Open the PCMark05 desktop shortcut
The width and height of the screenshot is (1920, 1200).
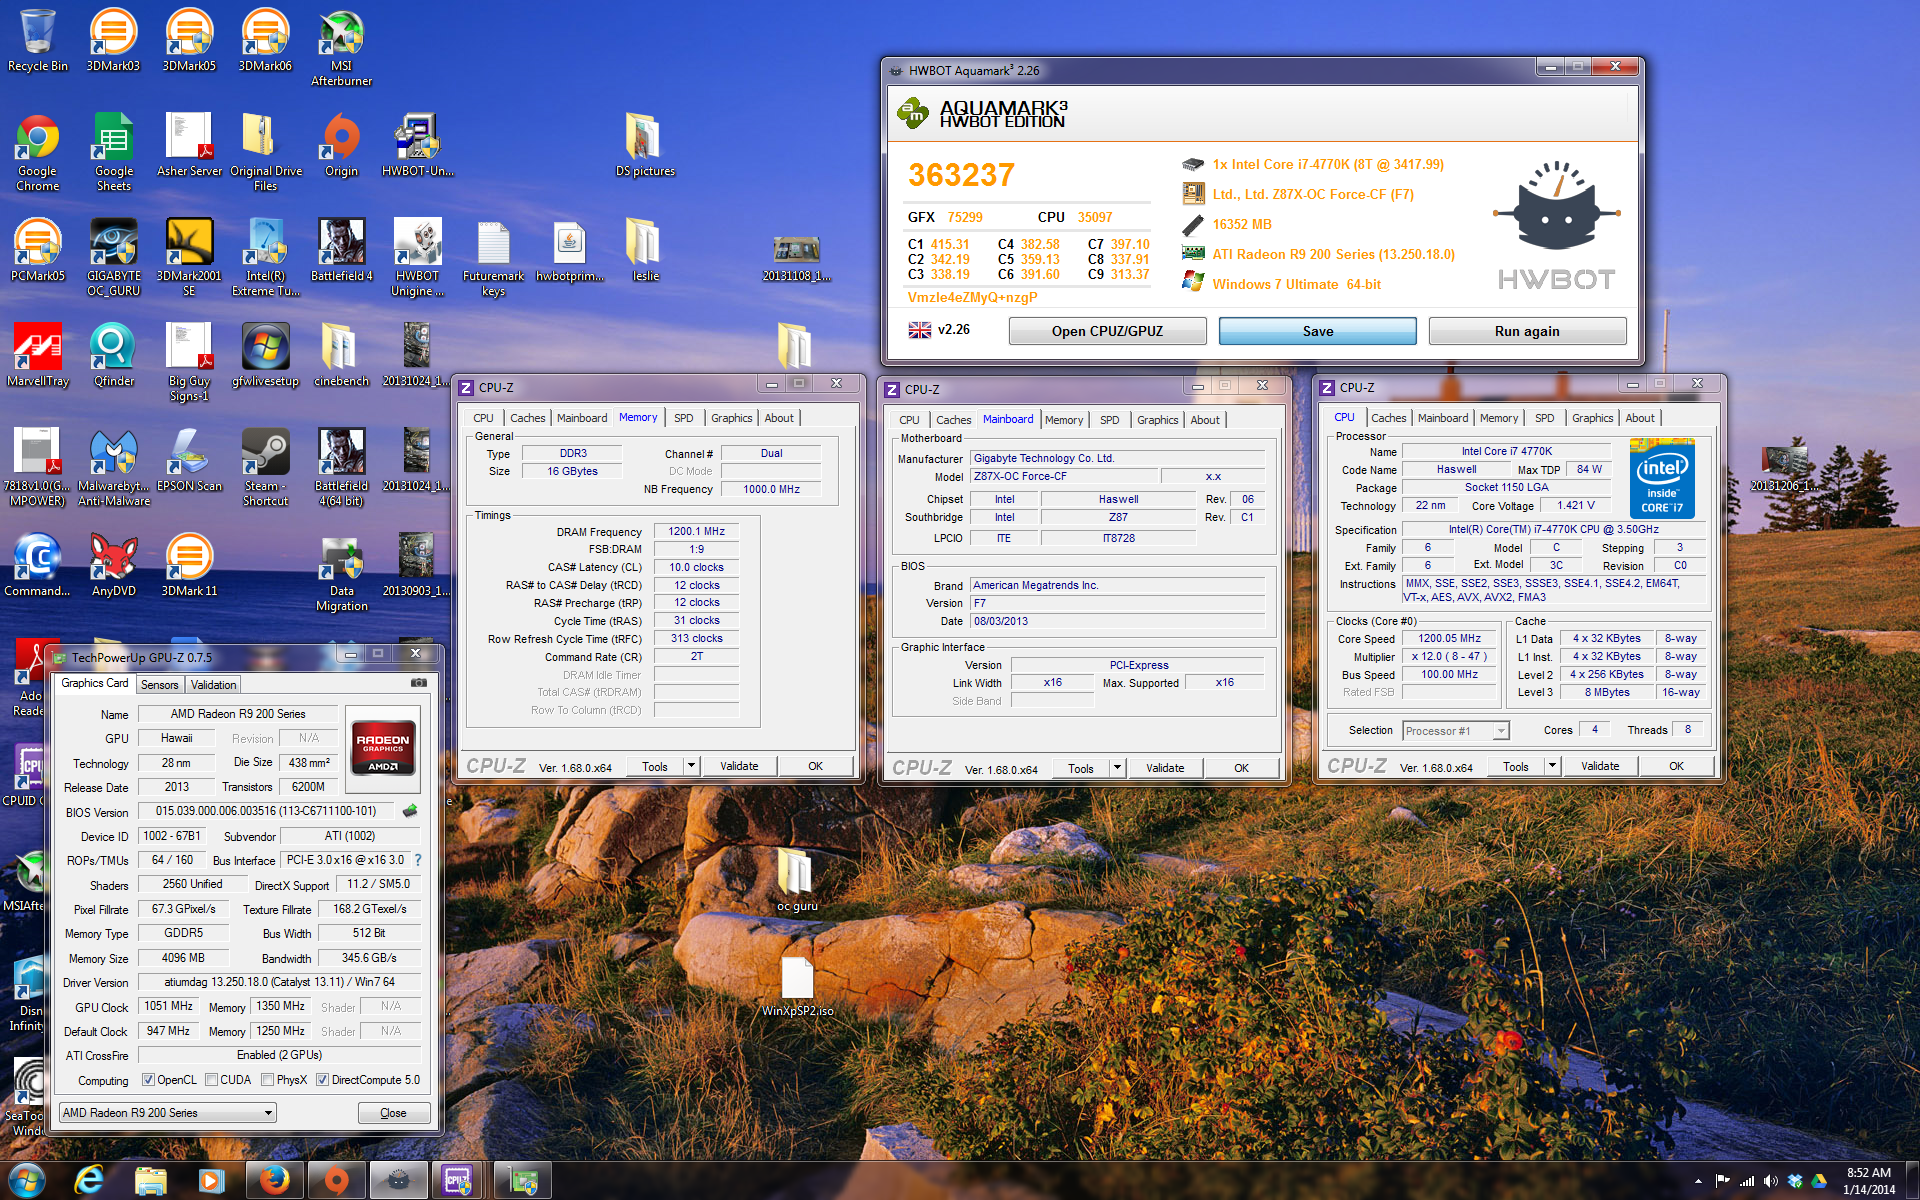coord(38,250)
